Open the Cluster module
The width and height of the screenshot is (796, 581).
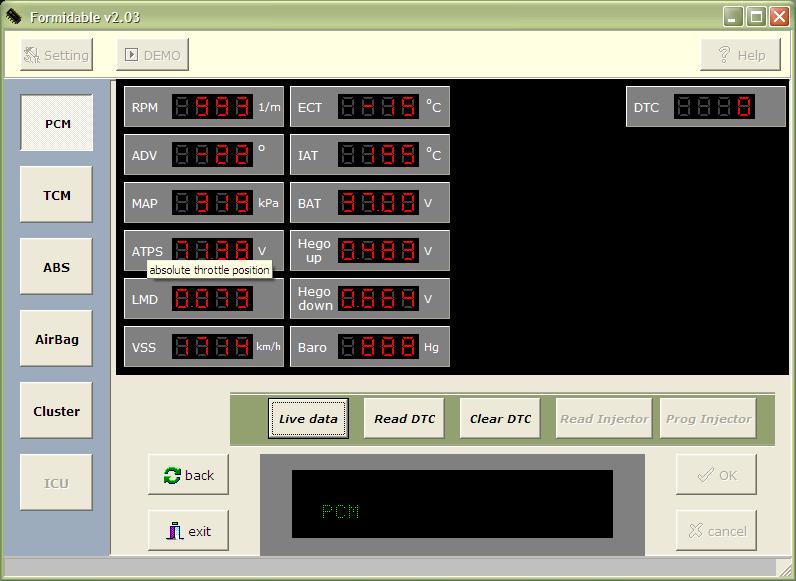tap(57, 411)
